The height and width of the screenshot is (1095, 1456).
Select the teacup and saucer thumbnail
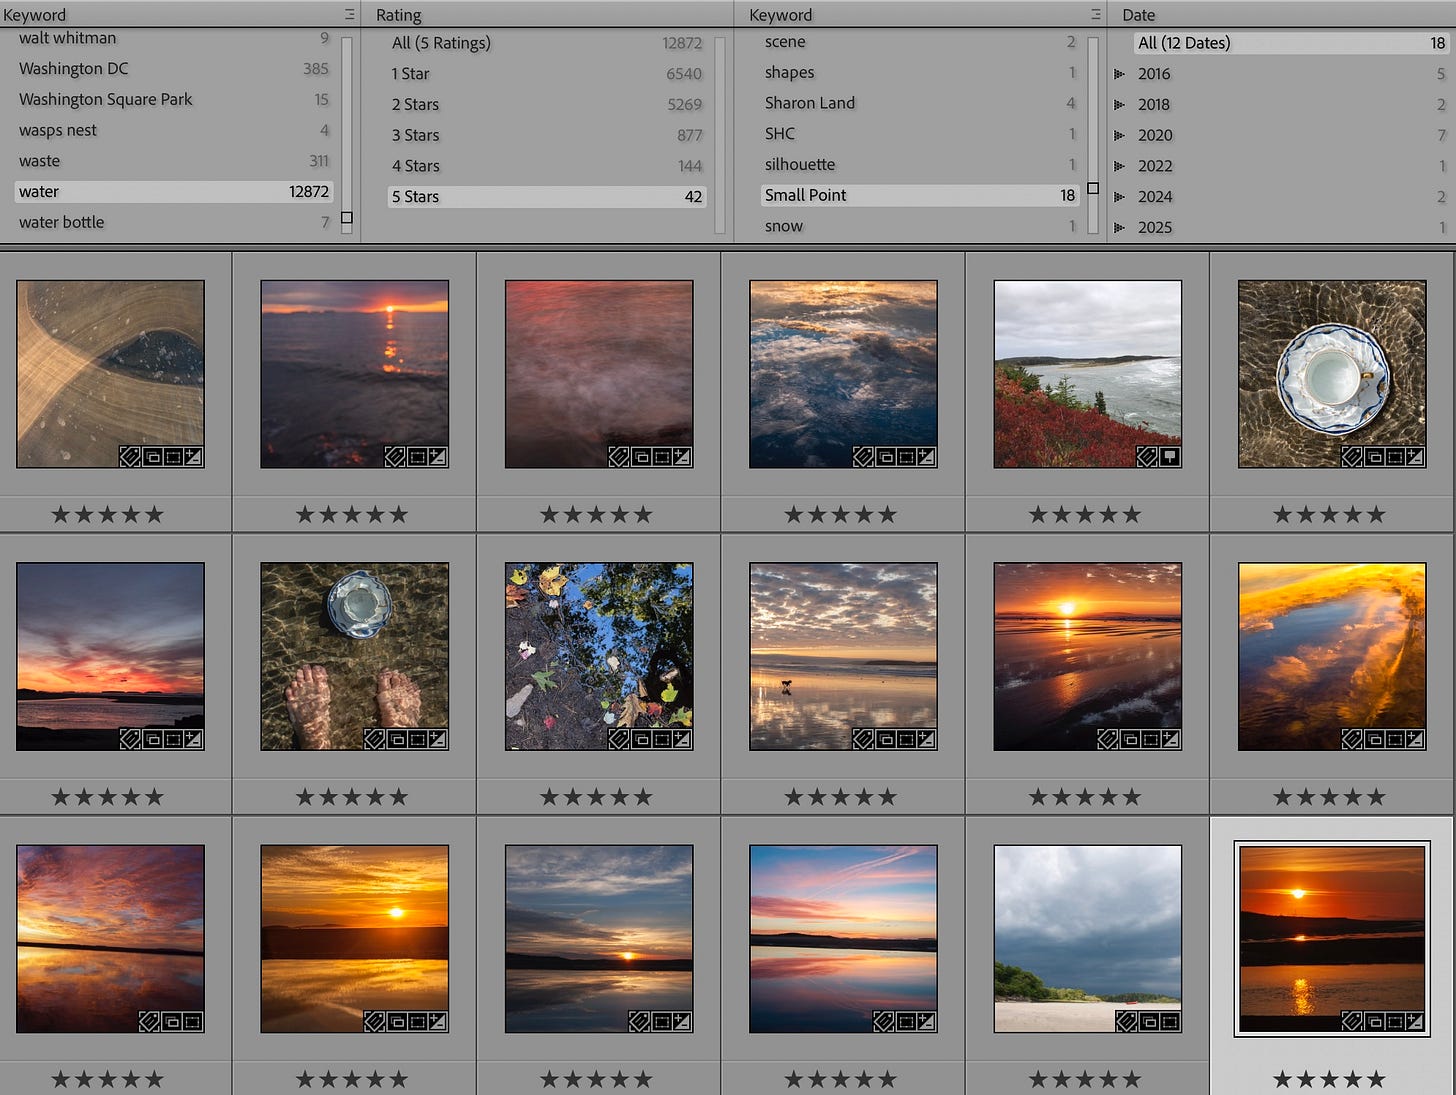coord(1332,374)
